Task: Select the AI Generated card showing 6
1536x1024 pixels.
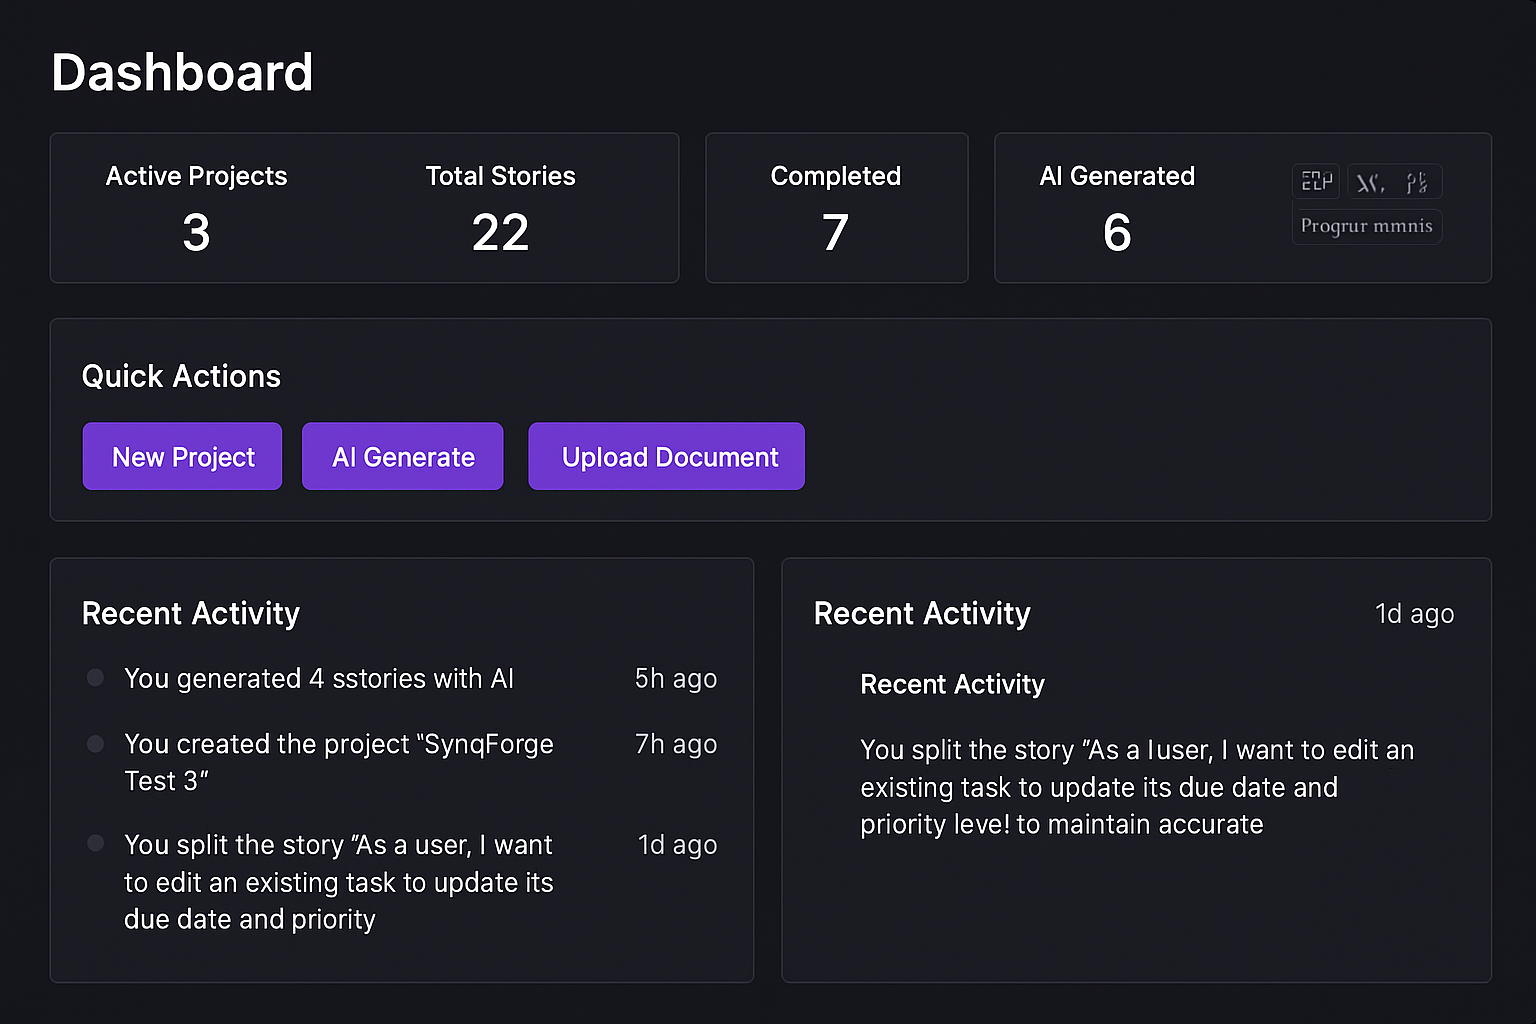Action: pos(1117,207)
